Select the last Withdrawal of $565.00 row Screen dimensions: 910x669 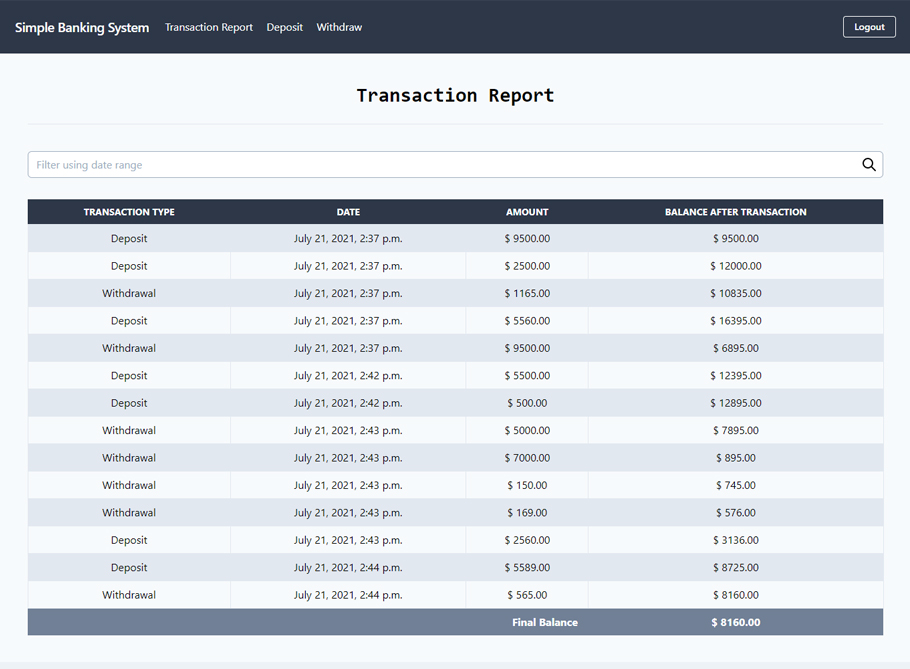455,594
